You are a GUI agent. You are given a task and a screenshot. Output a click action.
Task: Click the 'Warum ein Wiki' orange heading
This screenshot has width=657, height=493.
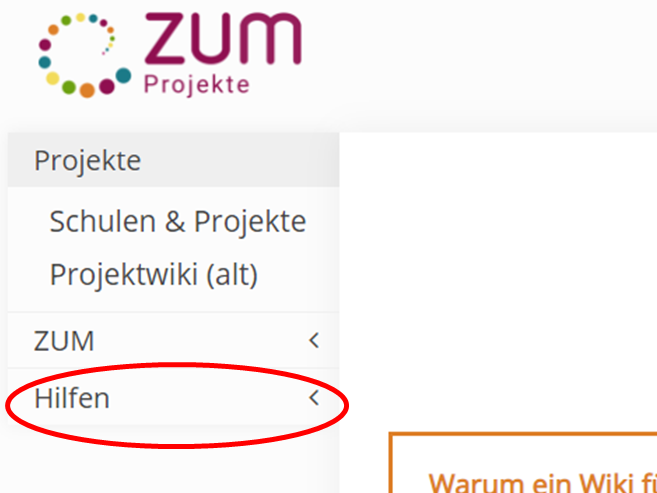[543, 483]
